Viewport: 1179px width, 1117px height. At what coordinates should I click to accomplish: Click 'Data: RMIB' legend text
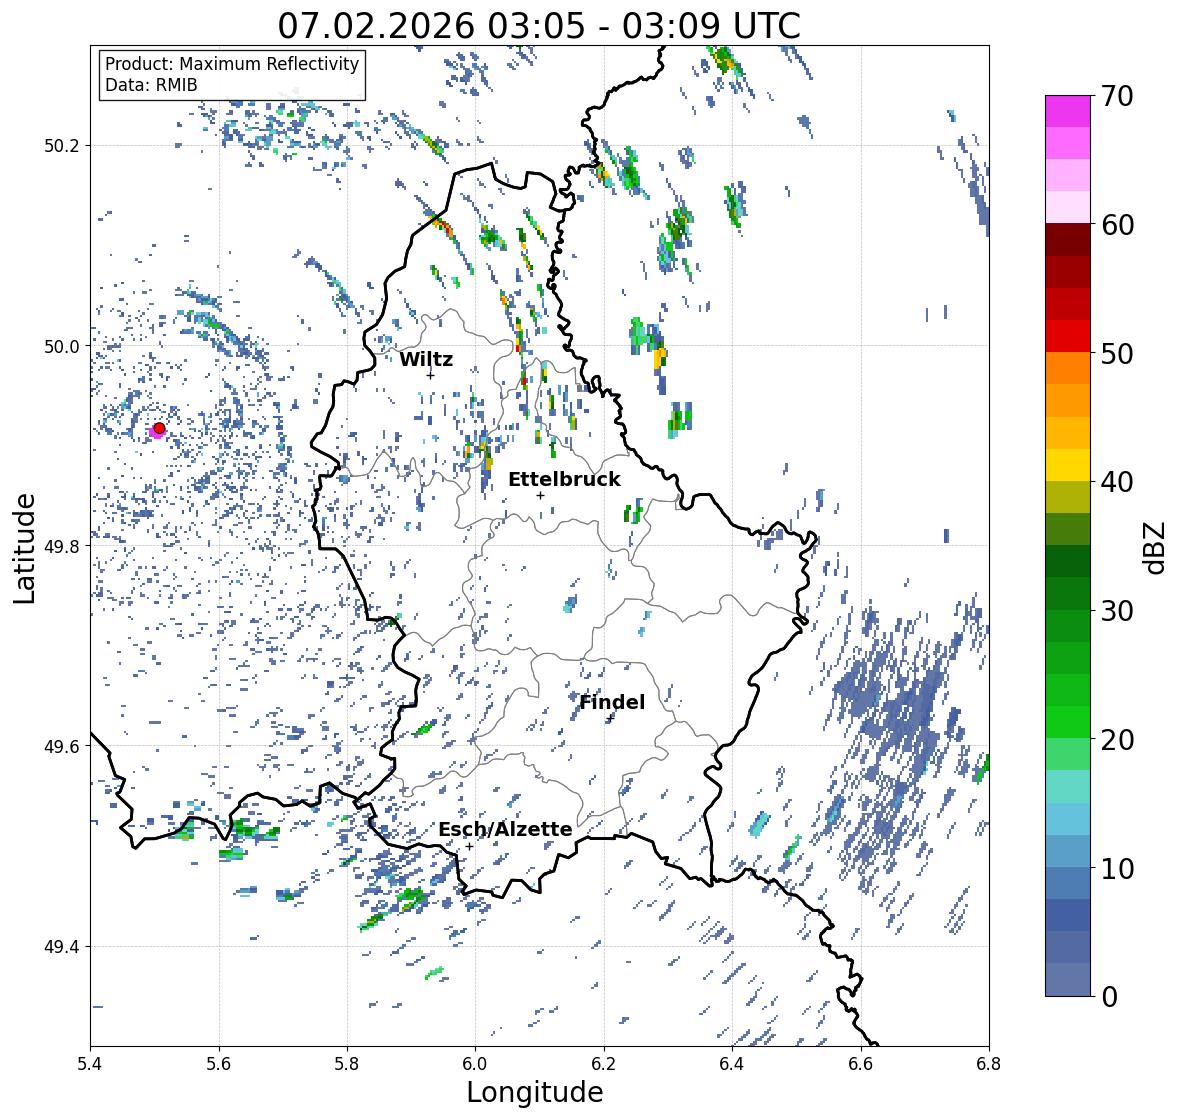(x=151, y=85)
